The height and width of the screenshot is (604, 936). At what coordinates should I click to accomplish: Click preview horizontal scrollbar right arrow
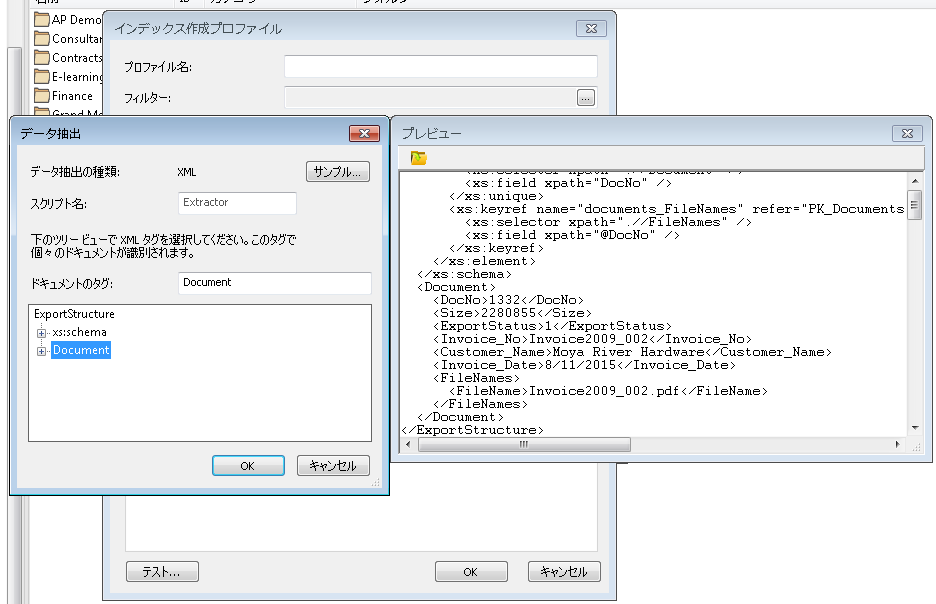pos(898,445)
